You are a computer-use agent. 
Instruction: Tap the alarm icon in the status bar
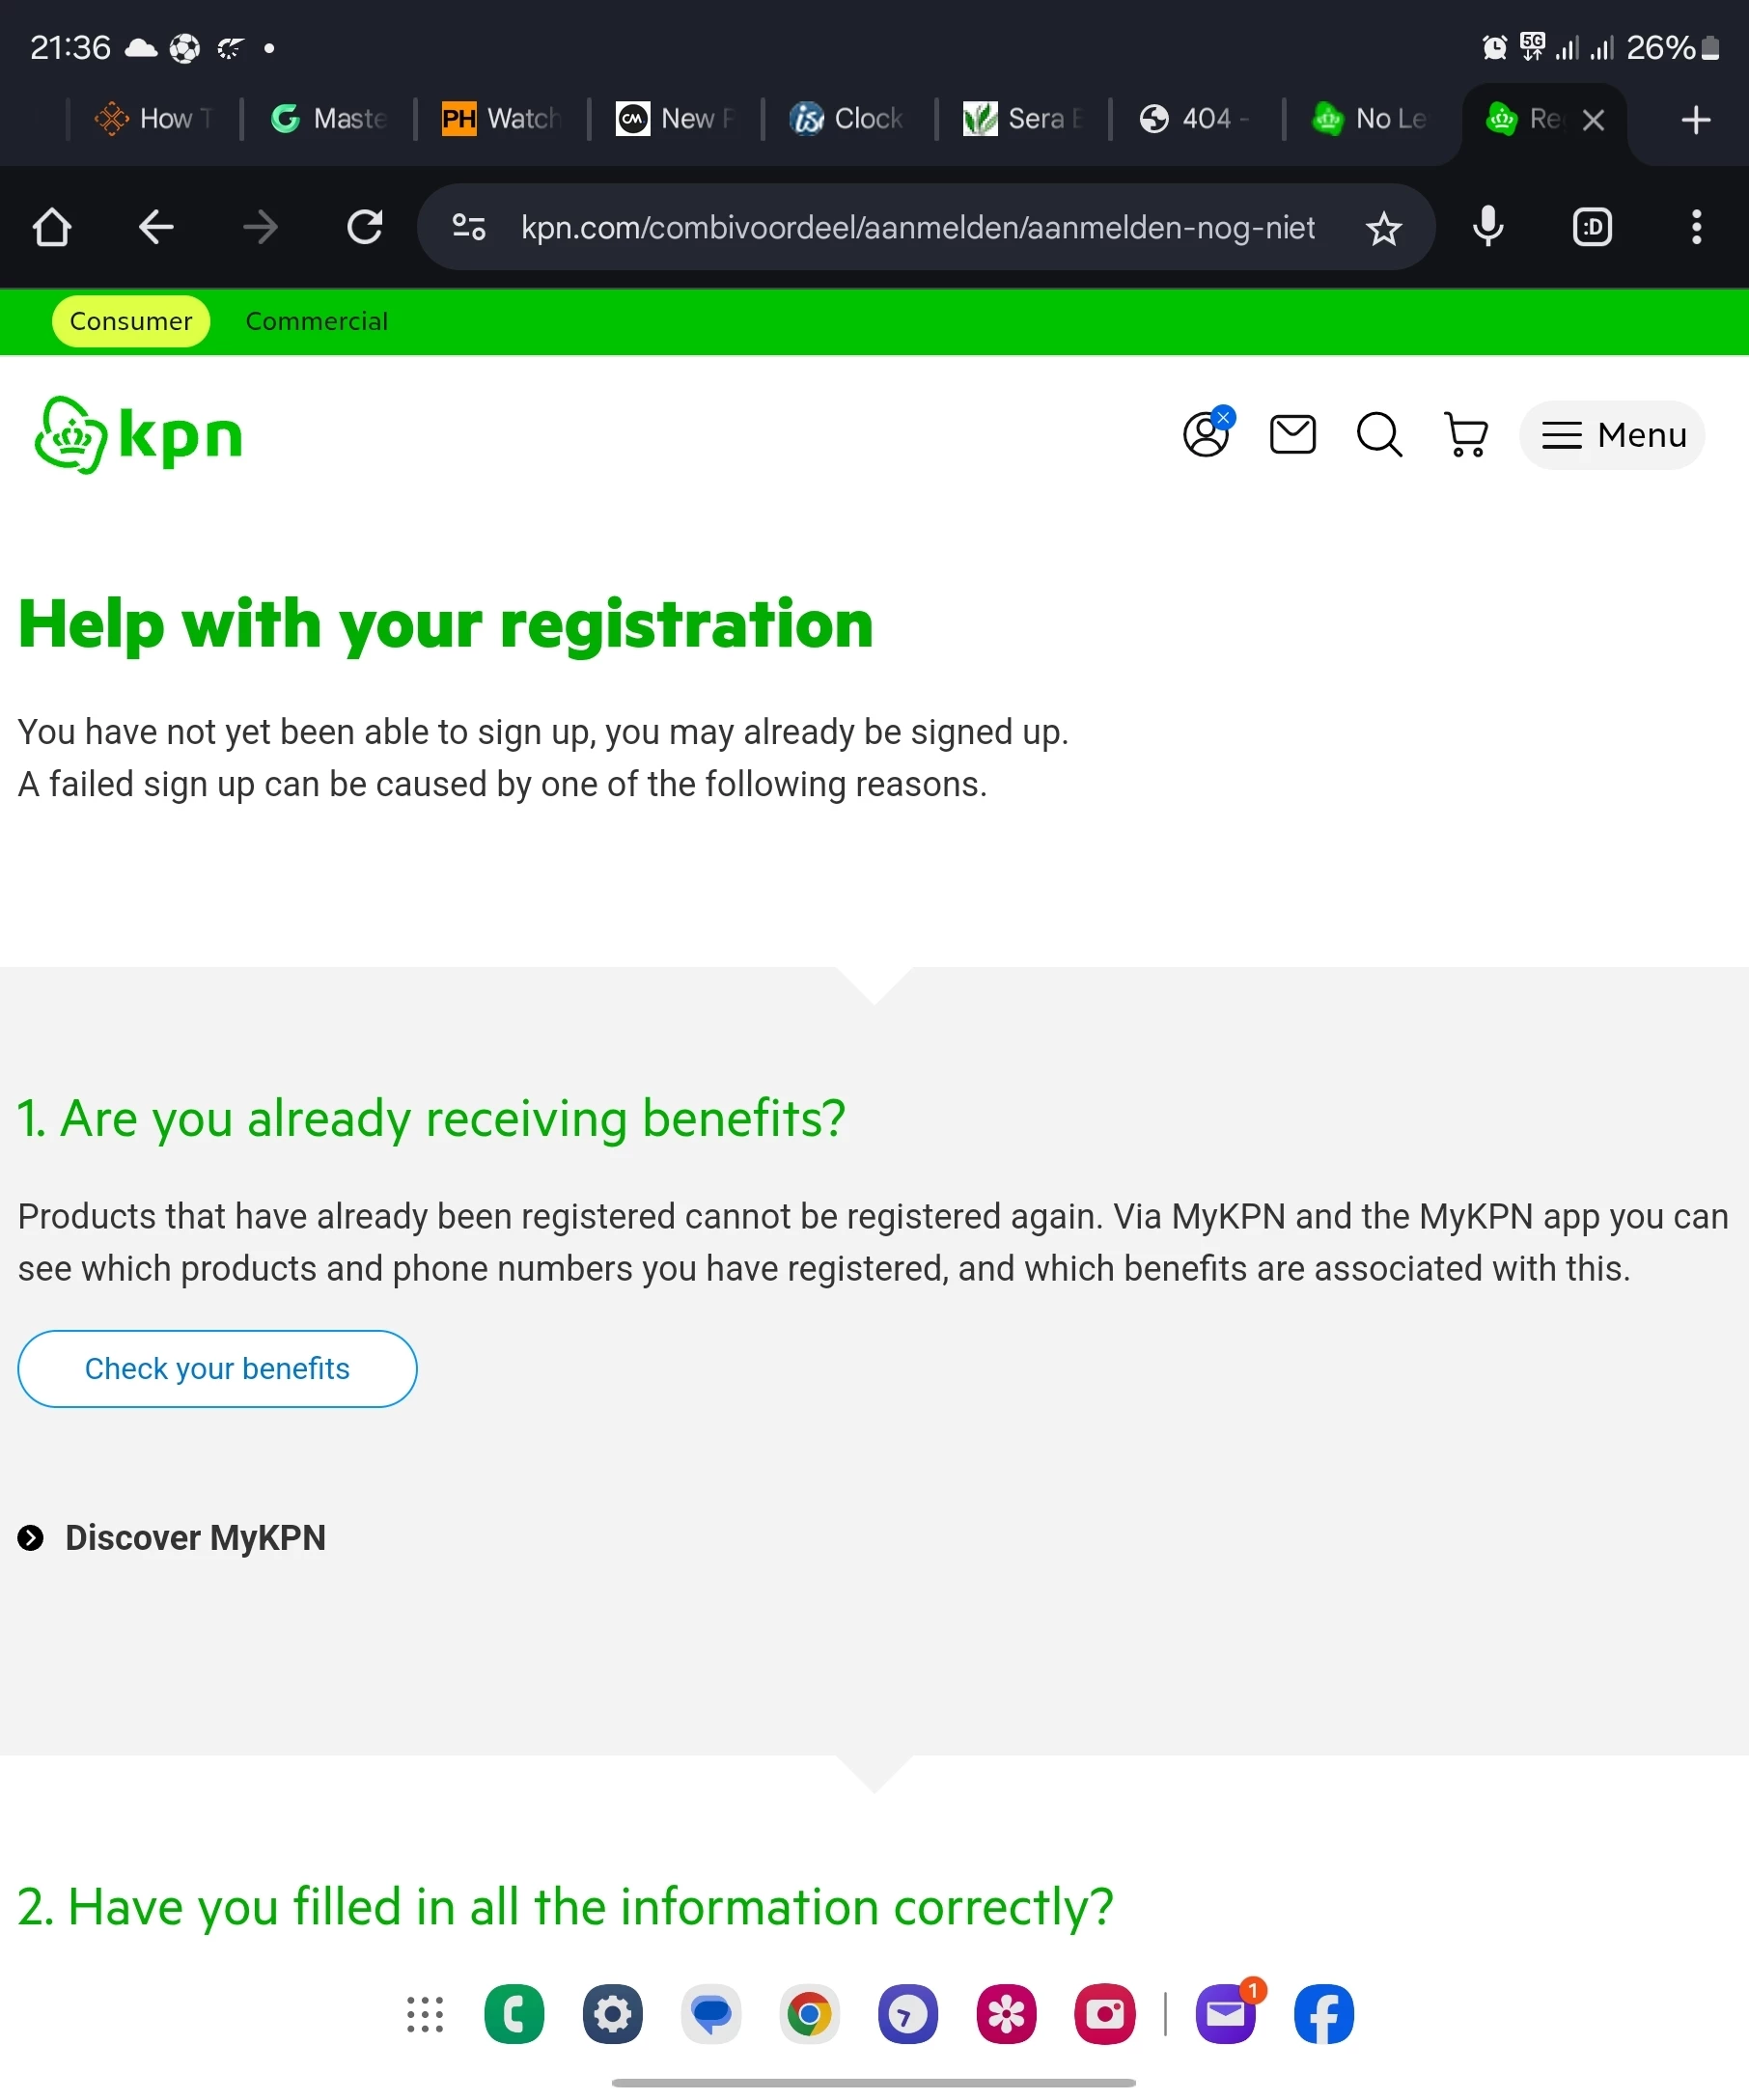click(x=1495, y=47)
